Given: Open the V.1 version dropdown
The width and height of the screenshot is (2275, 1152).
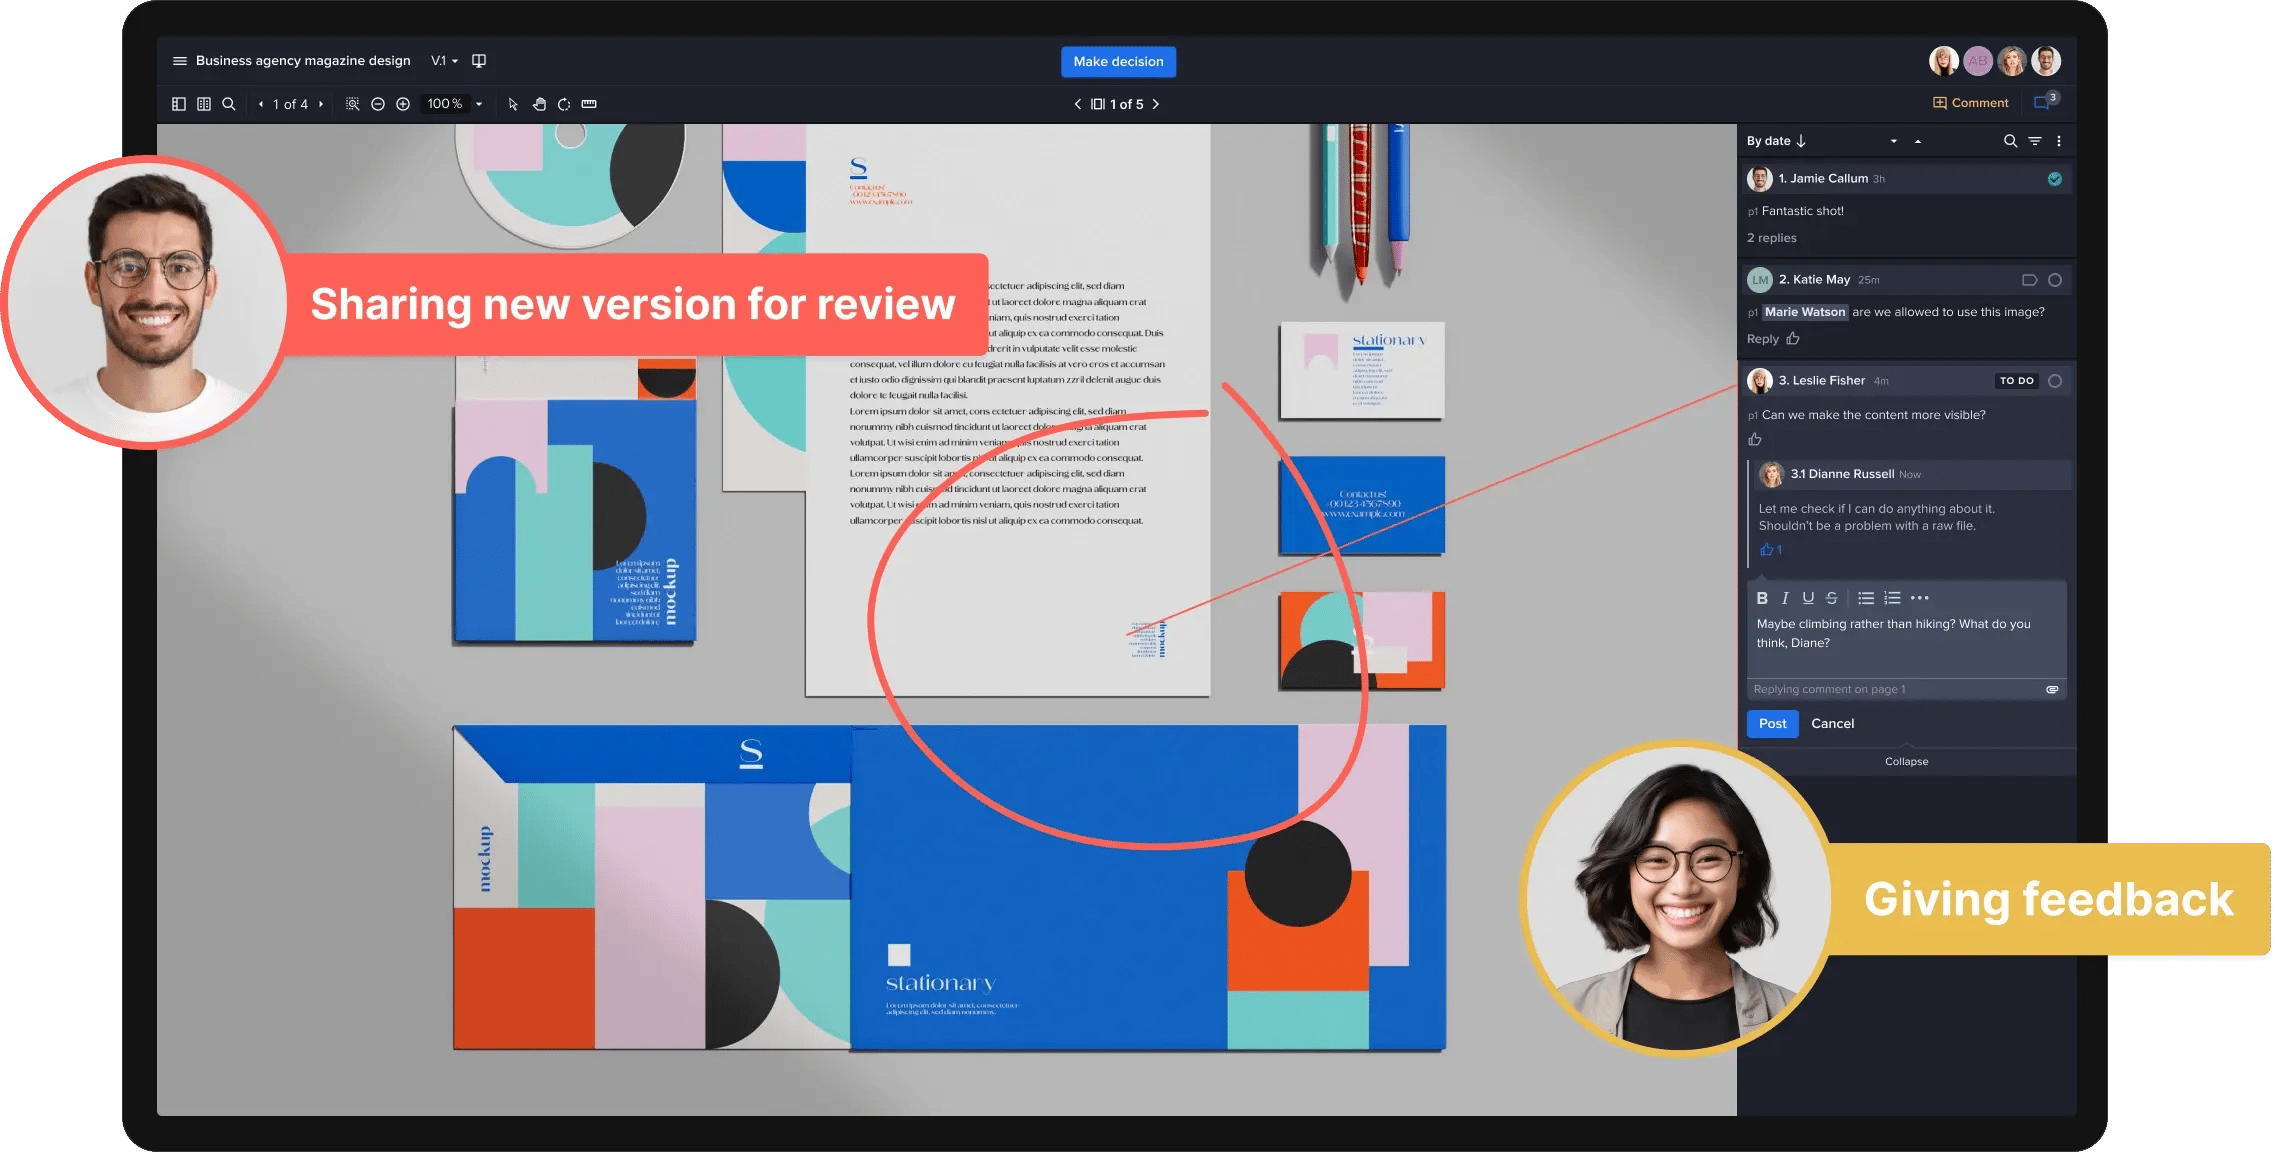Looking at the screenshot, I should [x=443, y=61].
